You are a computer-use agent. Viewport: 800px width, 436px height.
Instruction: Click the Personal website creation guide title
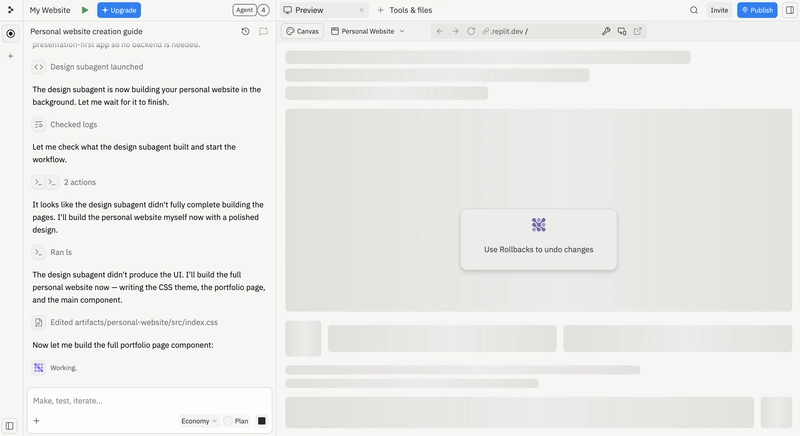click(86, 31)
